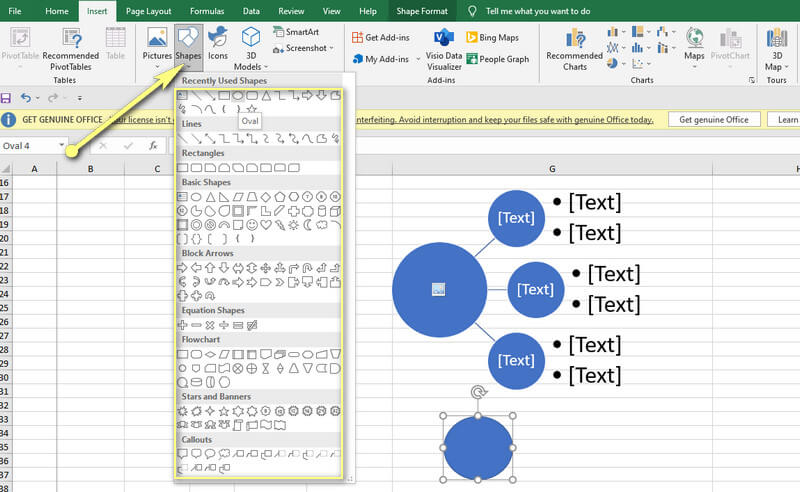Launch the 3D Map tour
The width and height of the screenshot is (800, 492).
[777, 48]
